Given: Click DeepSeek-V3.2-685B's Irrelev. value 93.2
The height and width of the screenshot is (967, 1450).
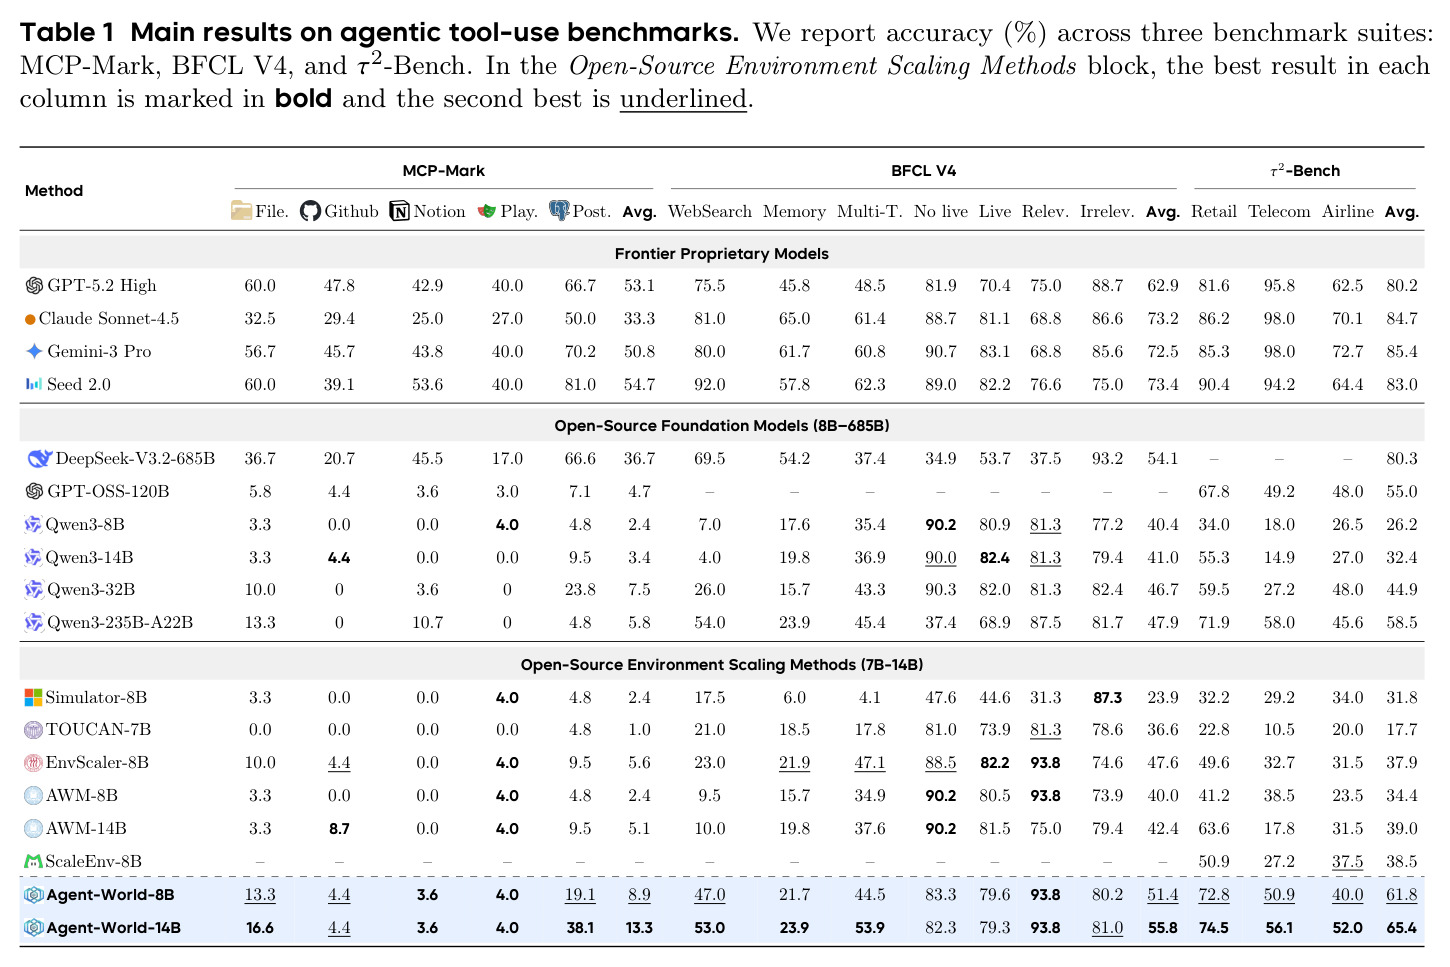Looking at the screenshot, I should (x=1107, y=459).
